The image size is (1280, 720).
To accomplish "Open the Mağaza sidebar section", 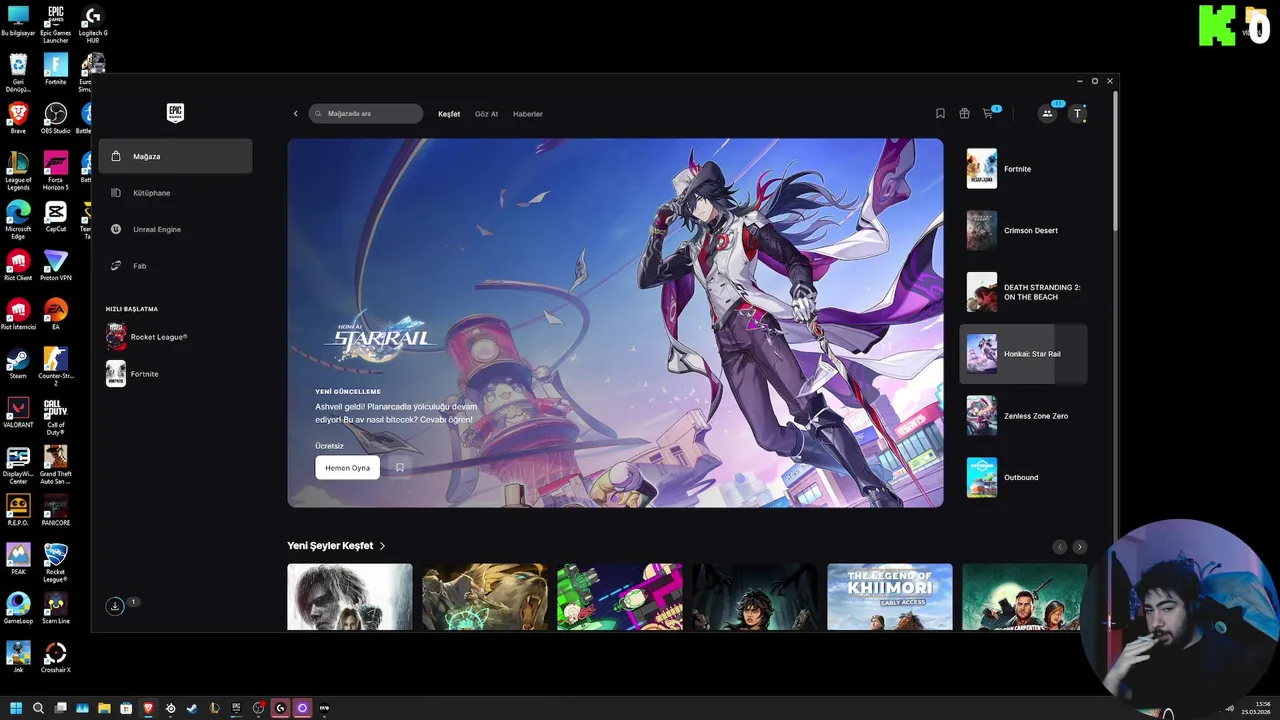I will pyautogui.click(x=175, y=156).
